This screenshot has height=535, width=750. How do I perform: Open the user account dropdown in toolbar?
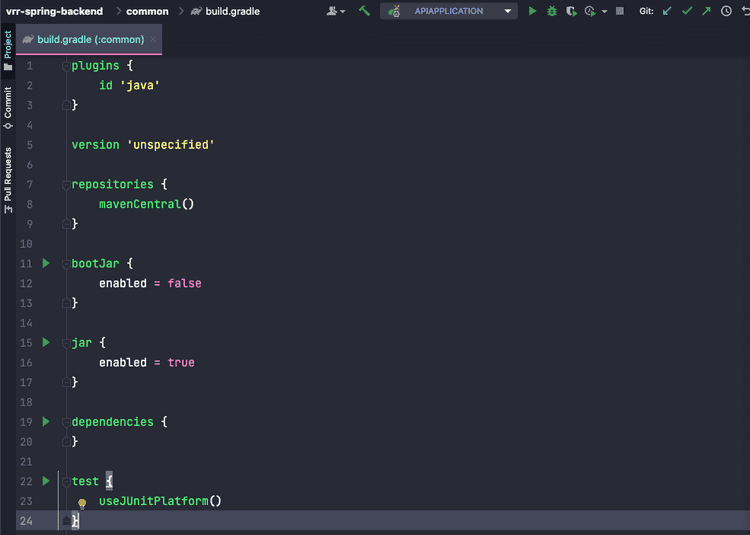pos(335,11)
